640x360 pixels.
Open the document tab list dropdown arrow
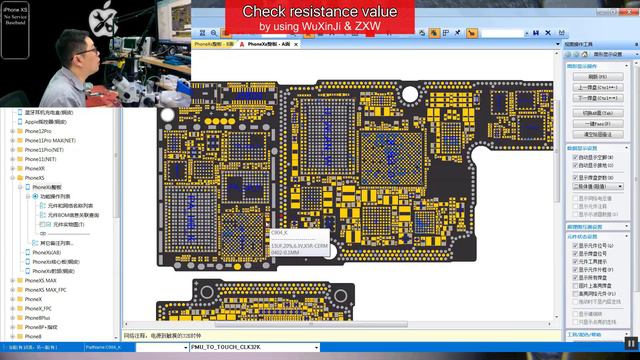coord(558,44)
